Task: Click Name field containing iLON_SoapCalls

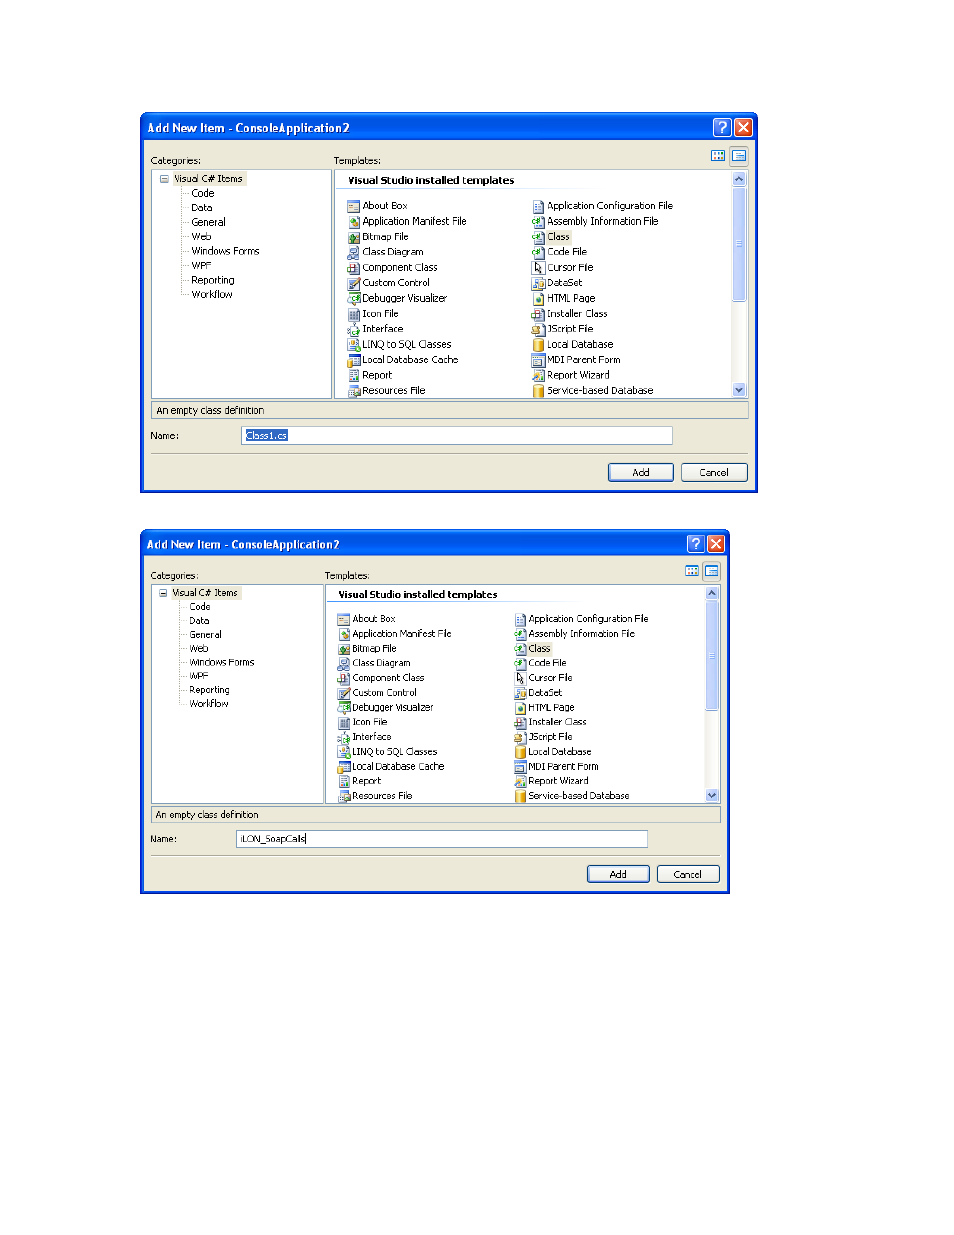Action: pos(442,839)
